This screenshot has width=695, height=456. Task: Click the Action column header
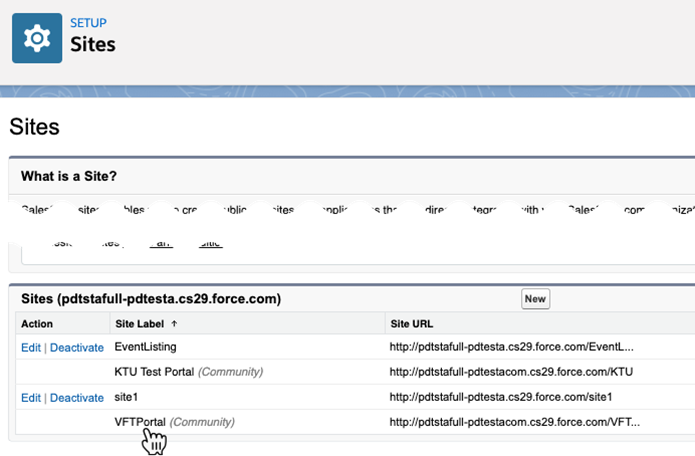tap(37, 324)
